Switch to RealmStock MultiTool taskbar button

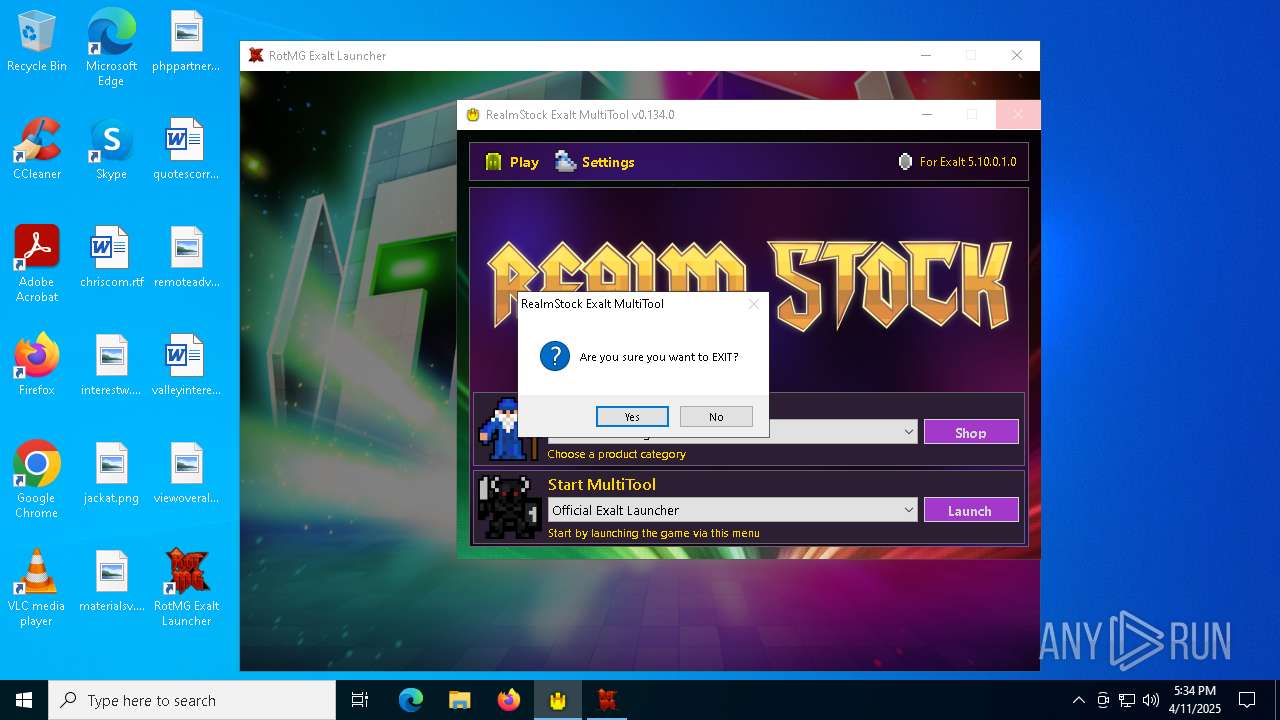pyautogui.click(x=558, y=700)
